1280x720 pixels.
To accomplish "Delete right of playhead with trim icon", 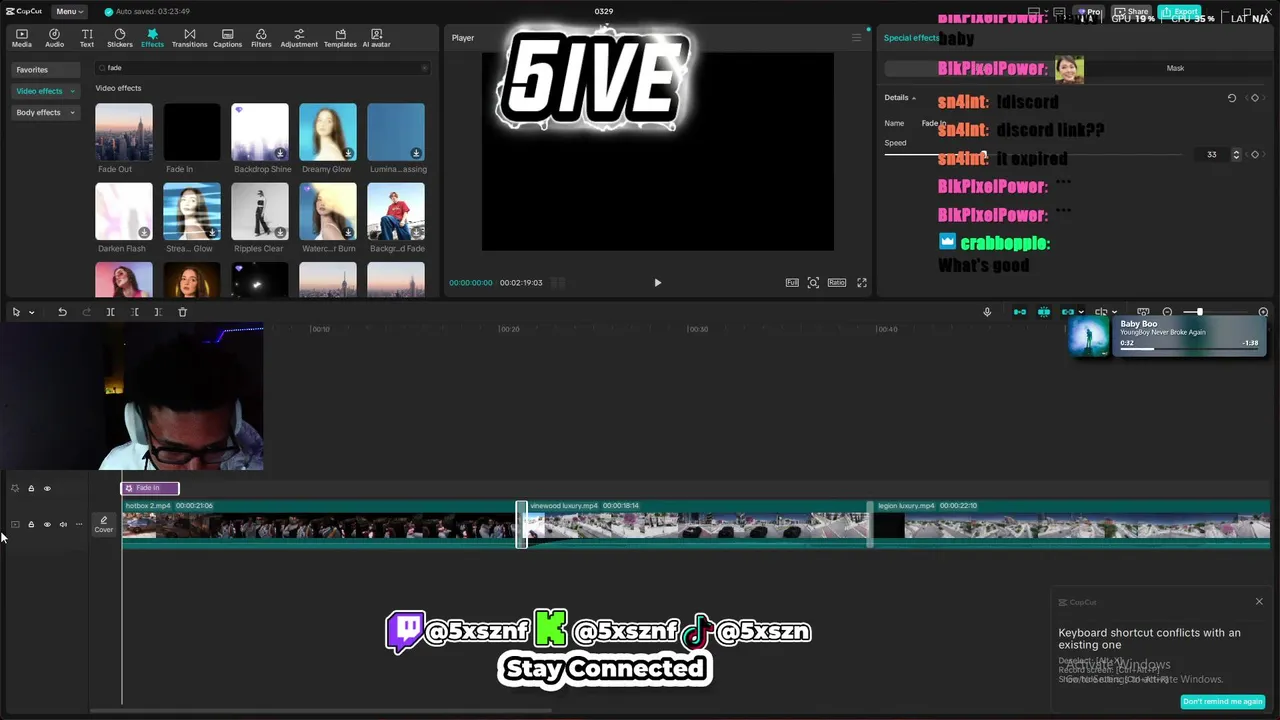I will pyautogui.click(x=158, y=312).
